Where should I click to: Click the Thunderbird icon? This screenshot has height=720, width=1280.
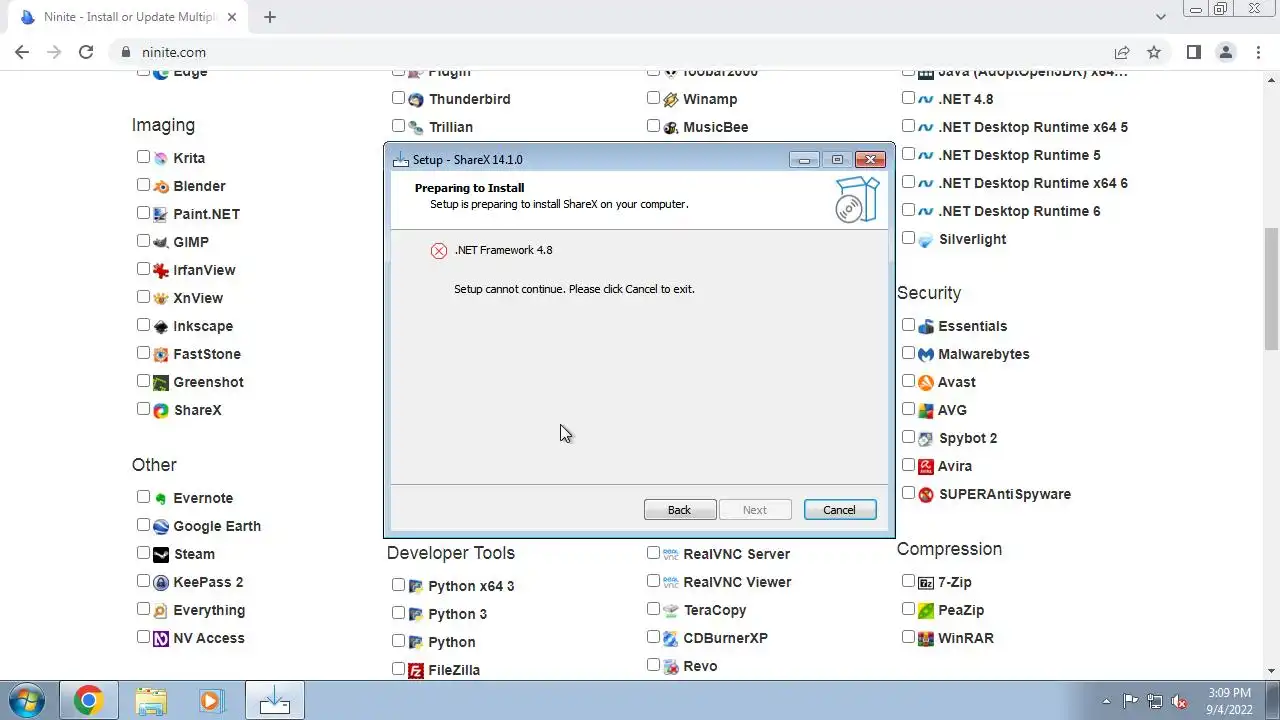point(416,99)
